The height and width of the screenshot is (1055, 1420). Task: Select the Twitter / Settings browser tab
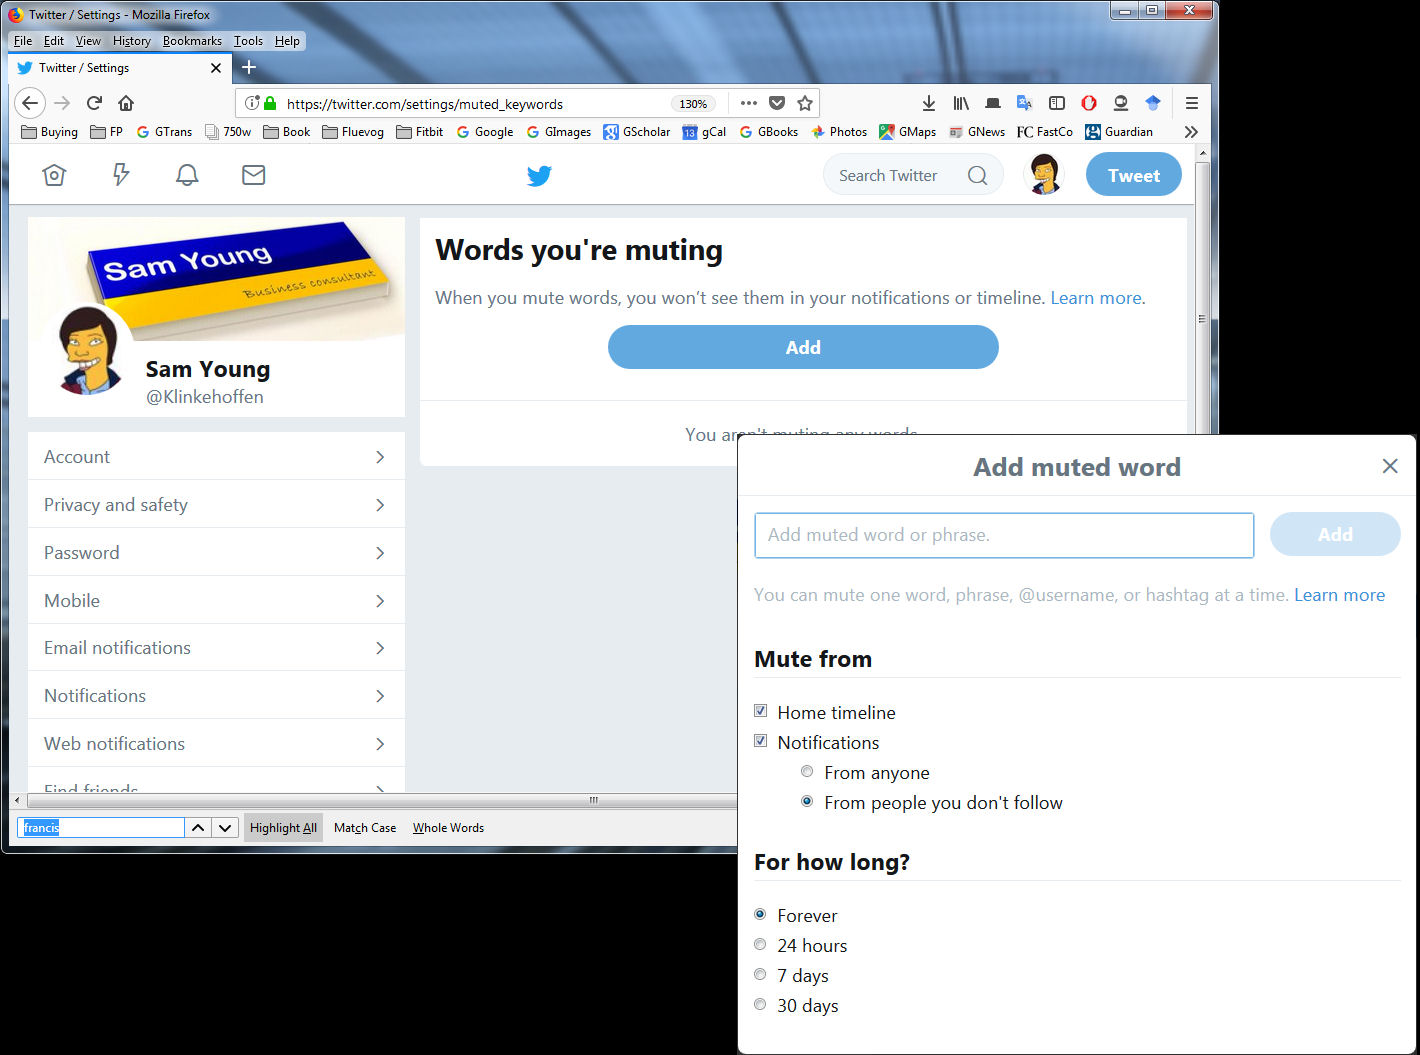pos(83,68)
